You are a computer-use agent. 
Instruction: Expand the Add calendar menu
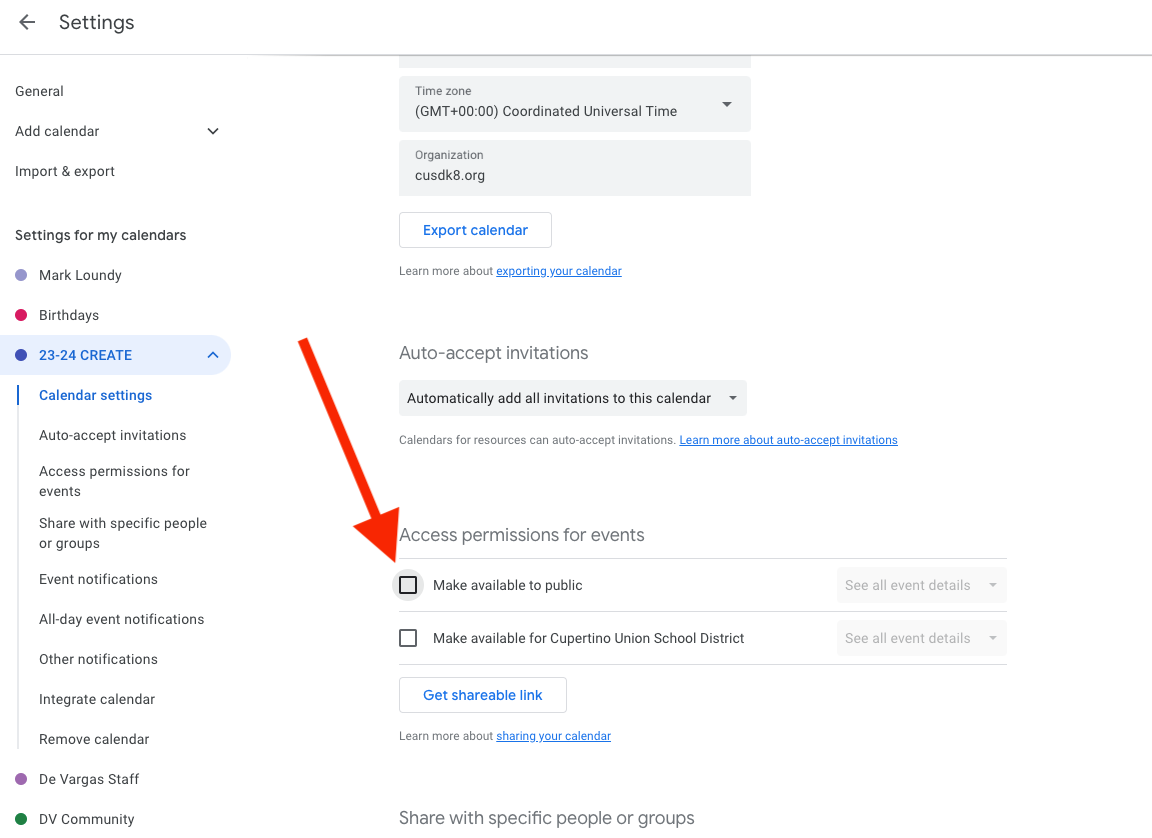(x=212, y=131)
